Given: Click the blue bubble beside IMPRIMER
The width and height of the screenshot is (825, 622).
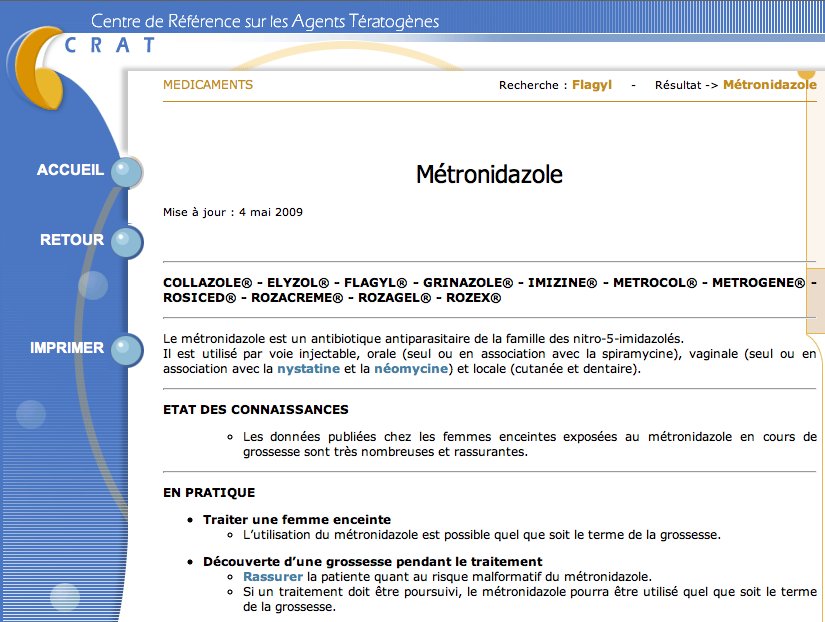Looking at the screenshot, I should click(x=127, y=349).
